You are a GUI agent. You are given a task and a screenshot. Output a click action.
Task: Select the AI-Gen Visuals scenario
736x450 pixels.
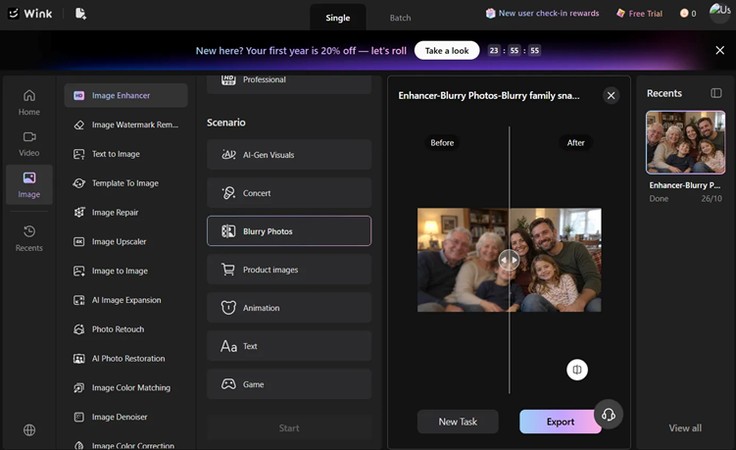(x=289, y=154)
